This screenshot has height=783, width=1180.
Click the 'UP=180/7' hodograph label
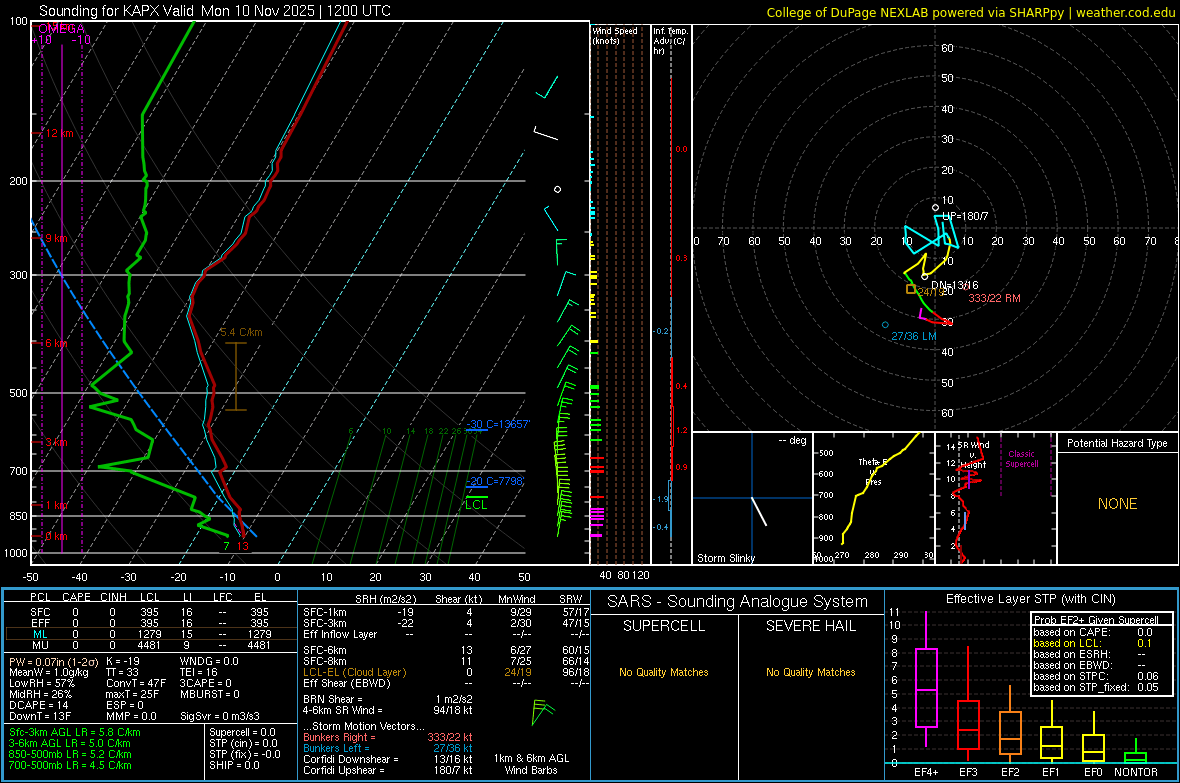965,216
